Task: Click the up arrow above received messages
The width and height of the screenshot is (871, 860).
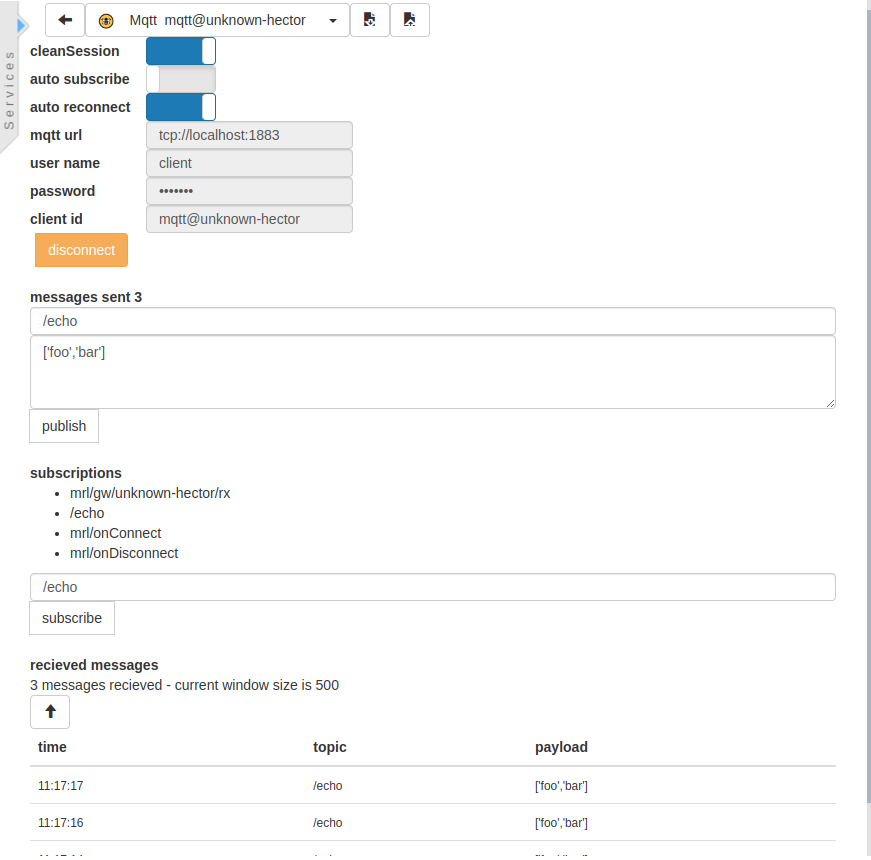Action: pyautogui.click(x=50, y=712)
